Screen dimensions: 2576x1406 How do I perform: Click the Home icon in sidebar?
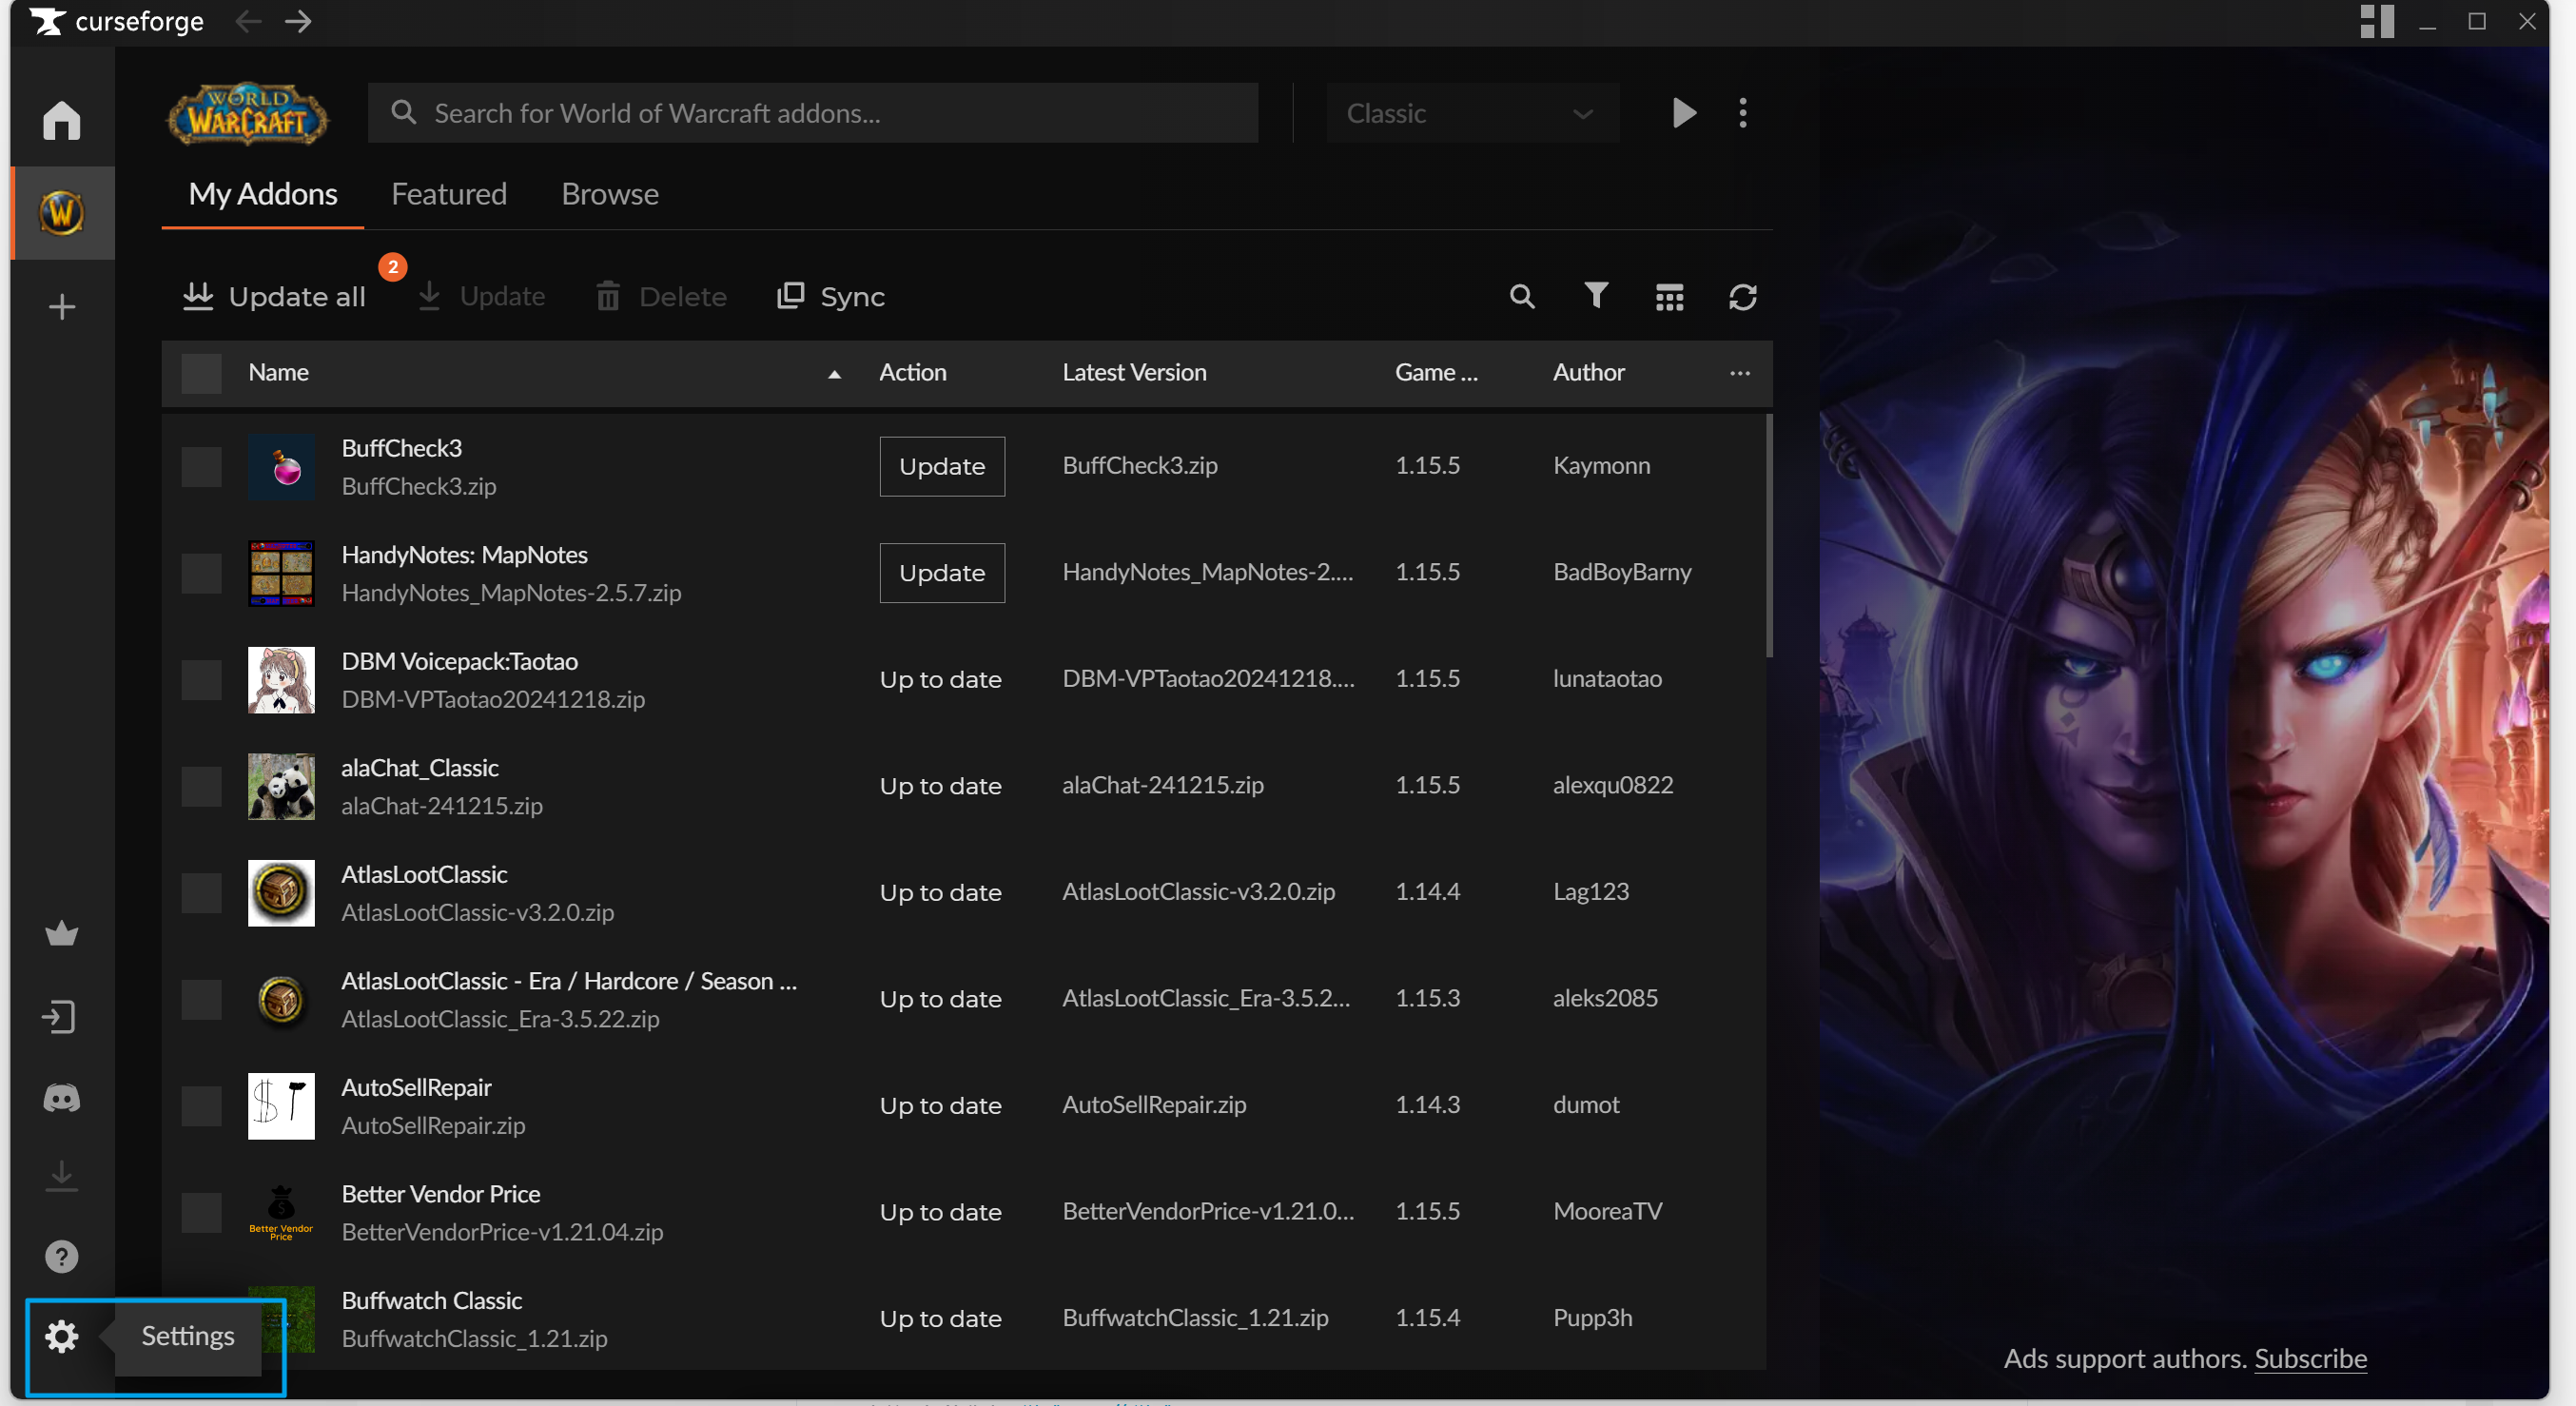tap(61, 120)
